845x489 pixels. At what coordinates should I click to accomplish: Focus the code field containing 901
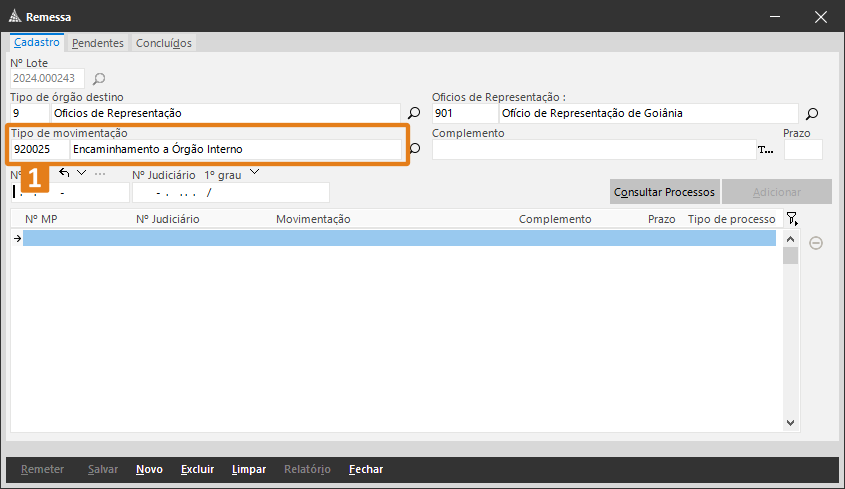465,113
